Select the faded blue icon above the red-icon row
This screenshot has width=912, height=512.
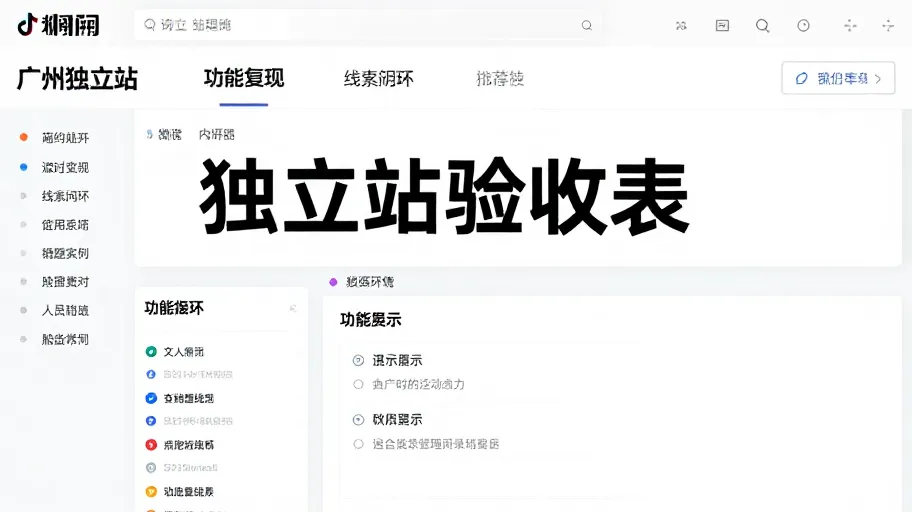[x=151, y=421]
